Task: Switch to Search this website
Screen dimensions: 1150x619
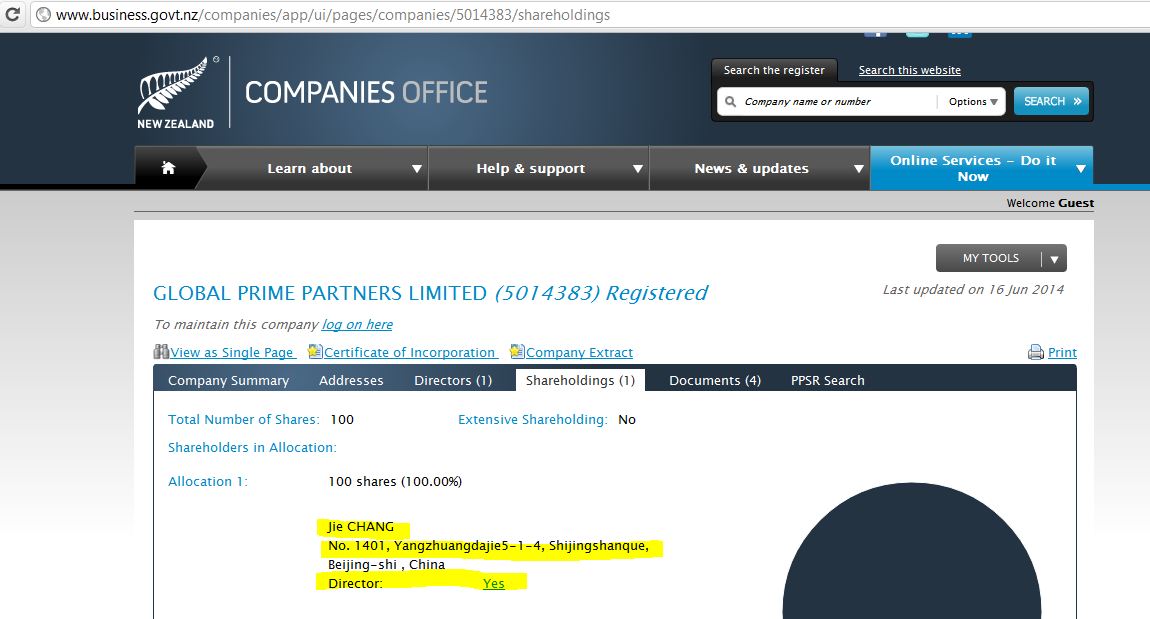Action: tap(909, 70)
